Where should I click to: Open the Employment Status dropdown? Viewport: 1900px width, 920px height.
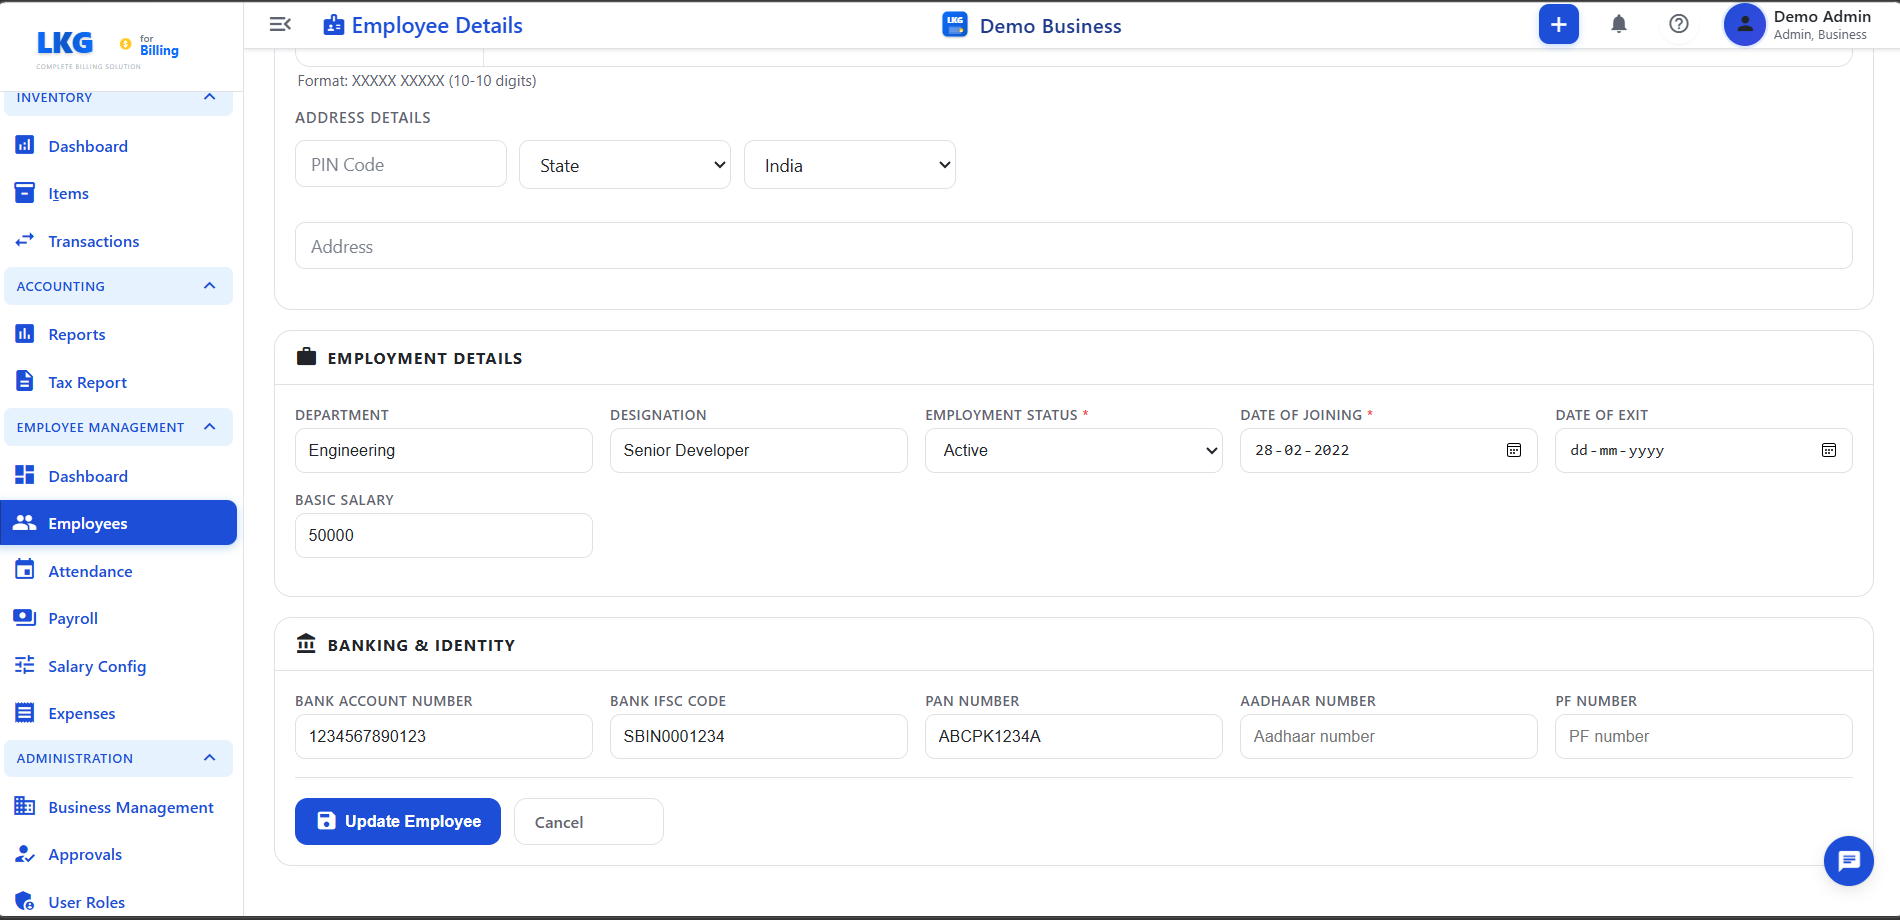click(1074, 450)
